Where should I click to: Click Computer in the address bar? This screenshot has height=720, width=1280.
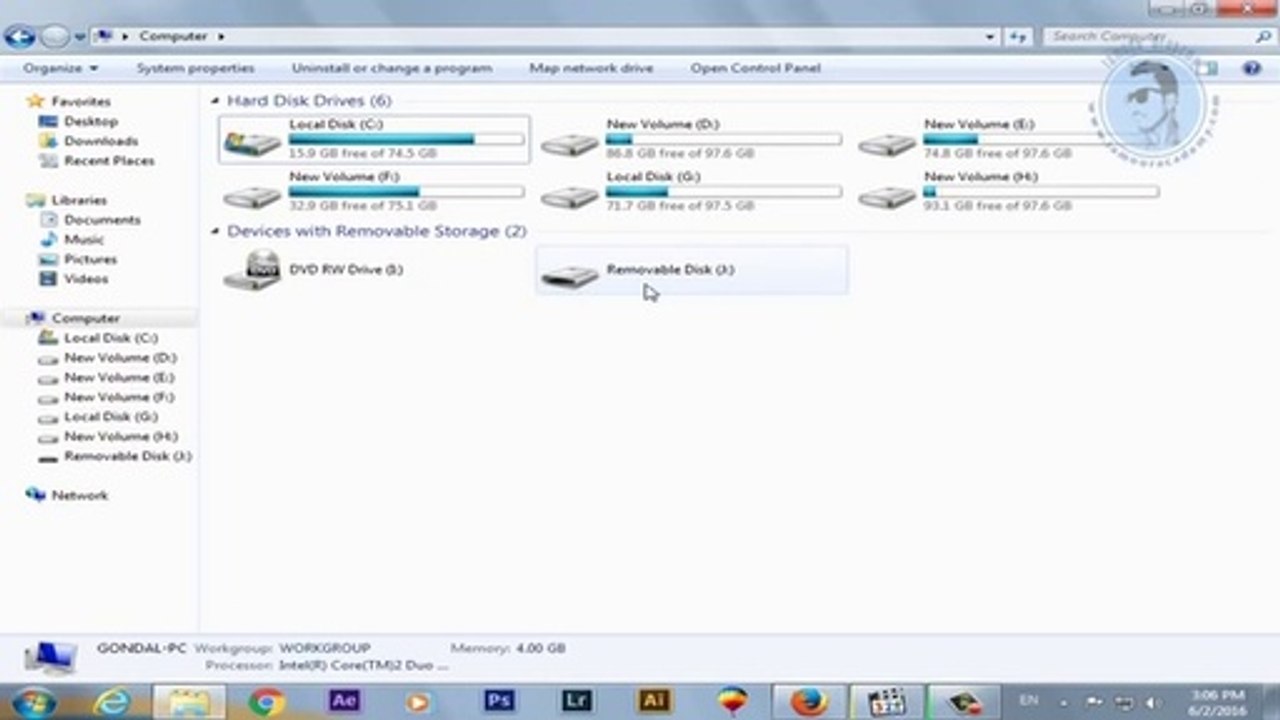pyautogui.click(x=173, y=37)
